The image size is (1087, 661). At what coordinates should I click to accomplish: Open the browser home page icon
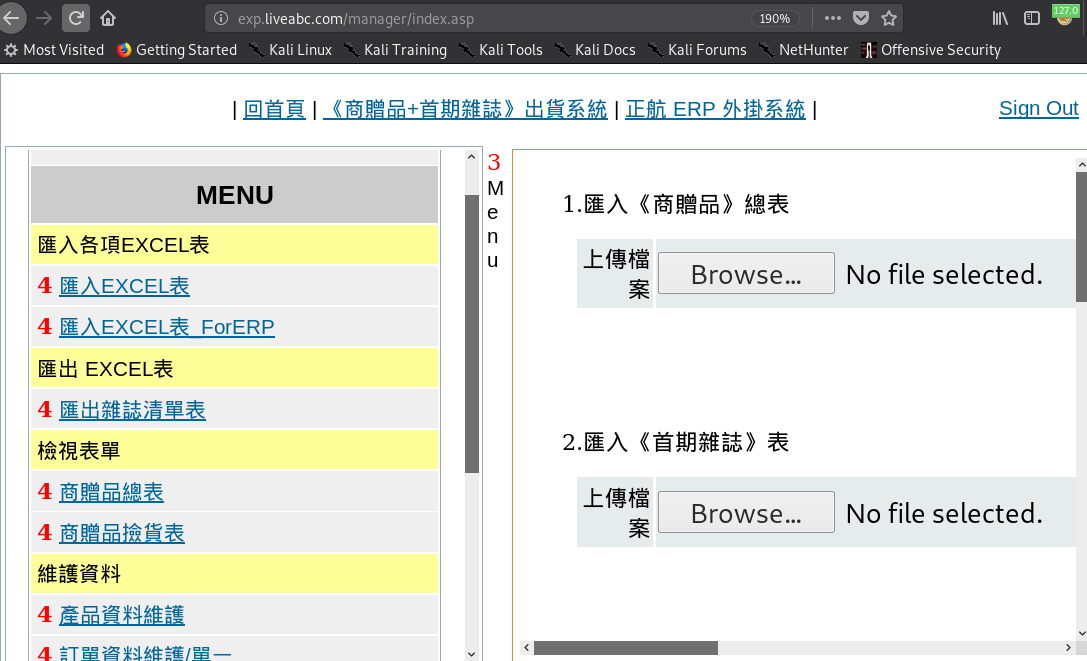tap(107, 18)
